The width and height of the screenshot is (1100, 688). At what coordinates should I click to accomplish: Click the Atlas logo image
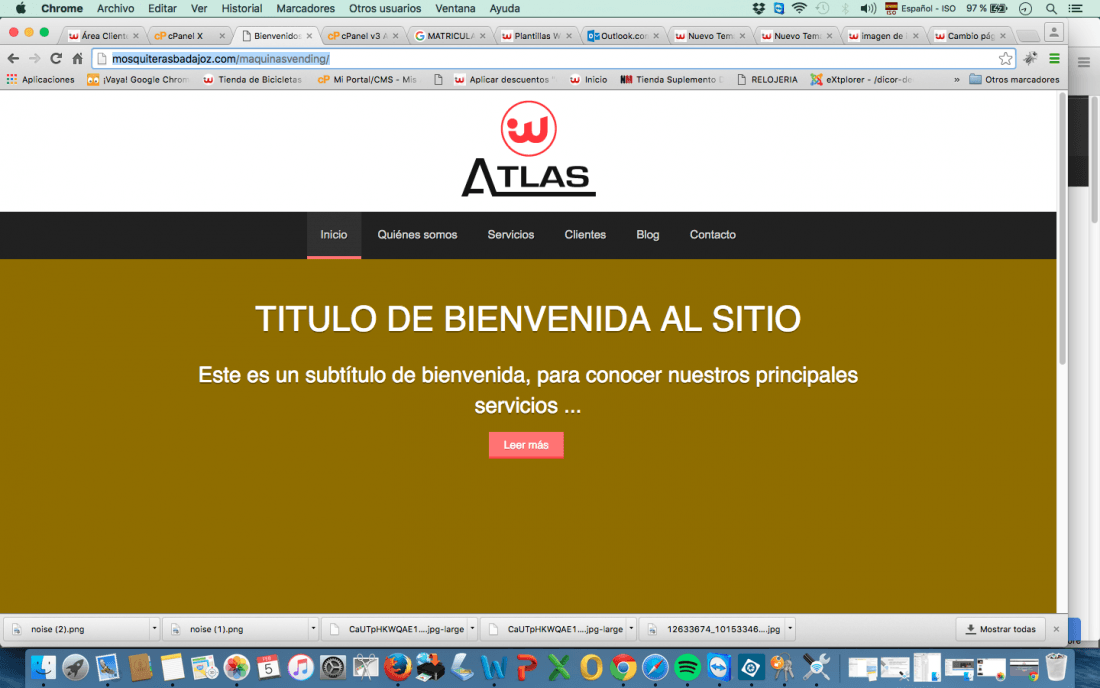pyautogui.click(x=528, y=149)
